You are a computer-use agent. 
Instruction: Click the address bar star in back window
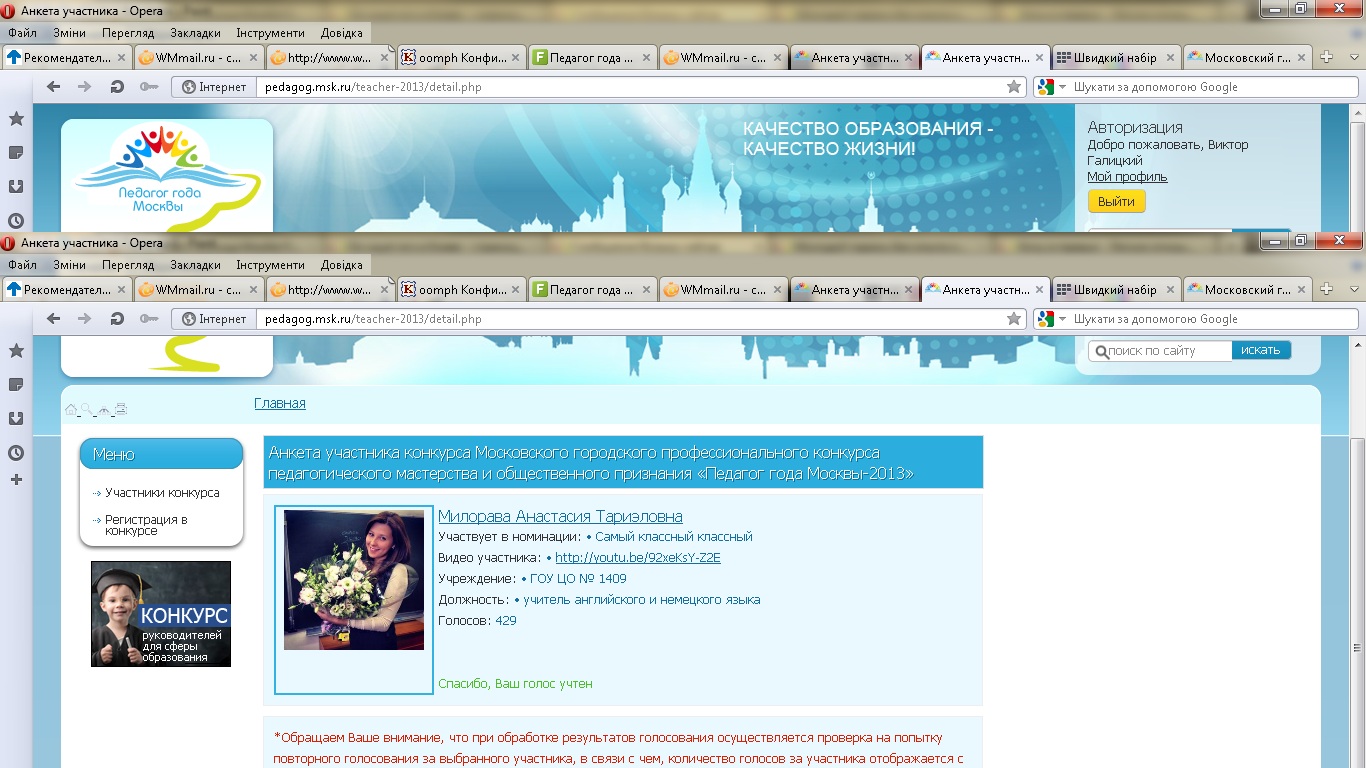coord(1014,87)
